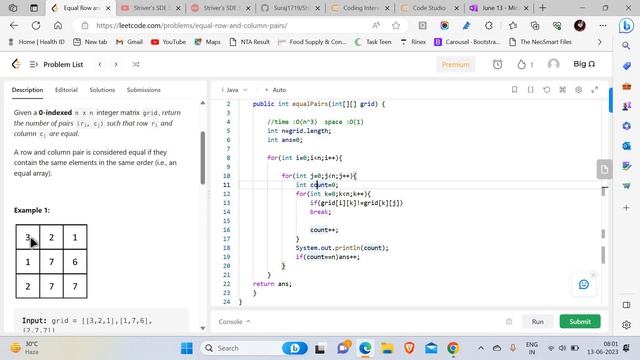The height and width of the screenshot is (360, 640).
Task: Open the Windows Start menu
Action: click(187, 348)
